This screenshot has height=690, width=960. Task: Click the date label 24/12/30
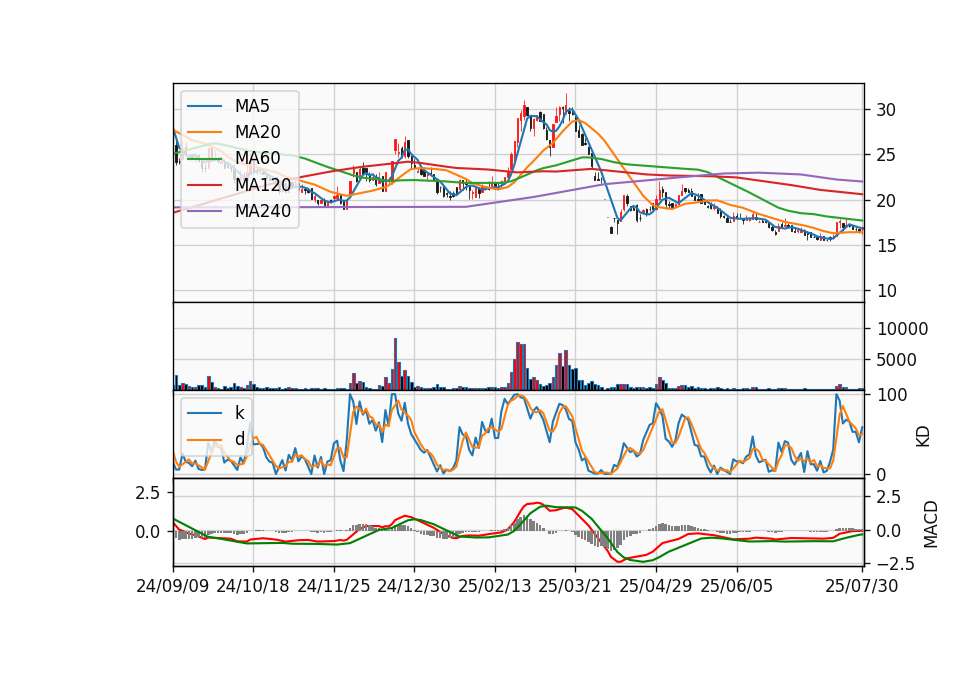tap(414, 586)
